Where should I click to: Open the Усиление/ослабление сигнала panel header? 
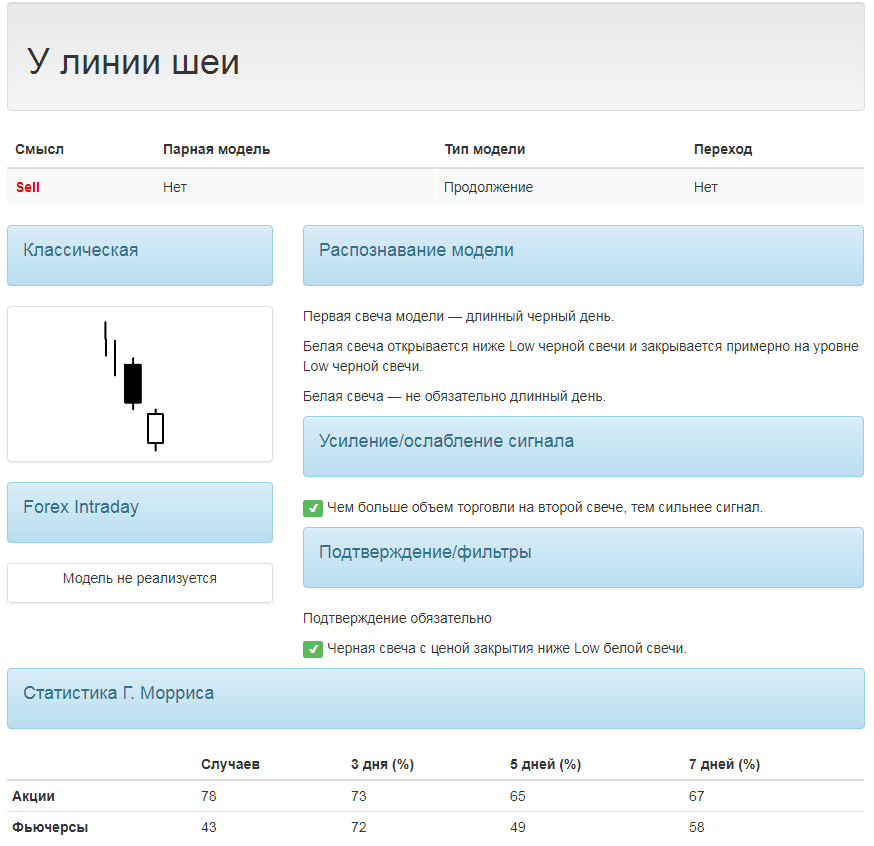click(x=583, y=446)
